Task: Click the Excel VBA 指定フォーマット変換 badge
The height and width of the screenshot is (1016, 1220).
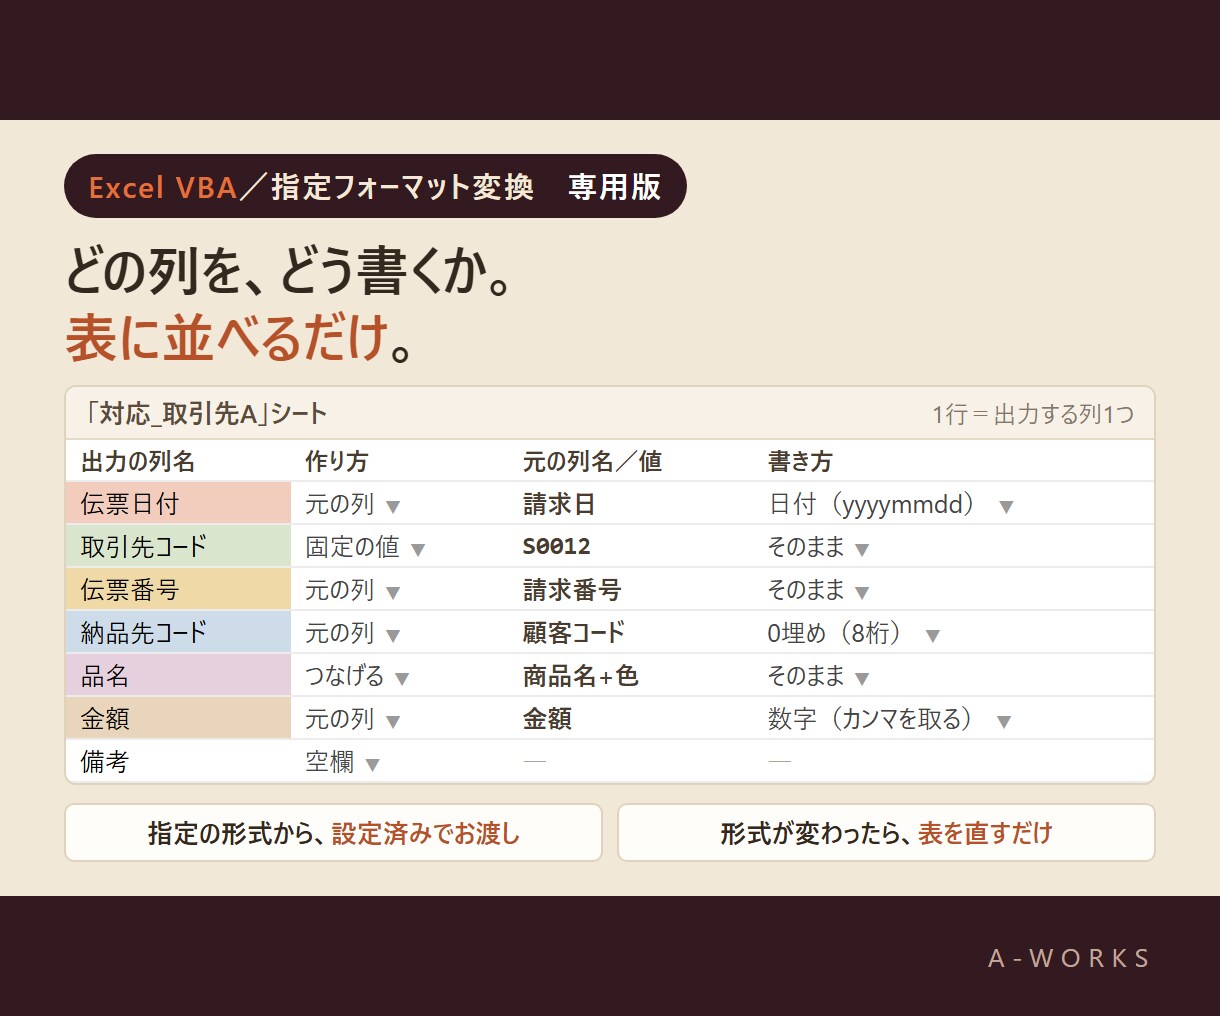Action: coord(375,186)
